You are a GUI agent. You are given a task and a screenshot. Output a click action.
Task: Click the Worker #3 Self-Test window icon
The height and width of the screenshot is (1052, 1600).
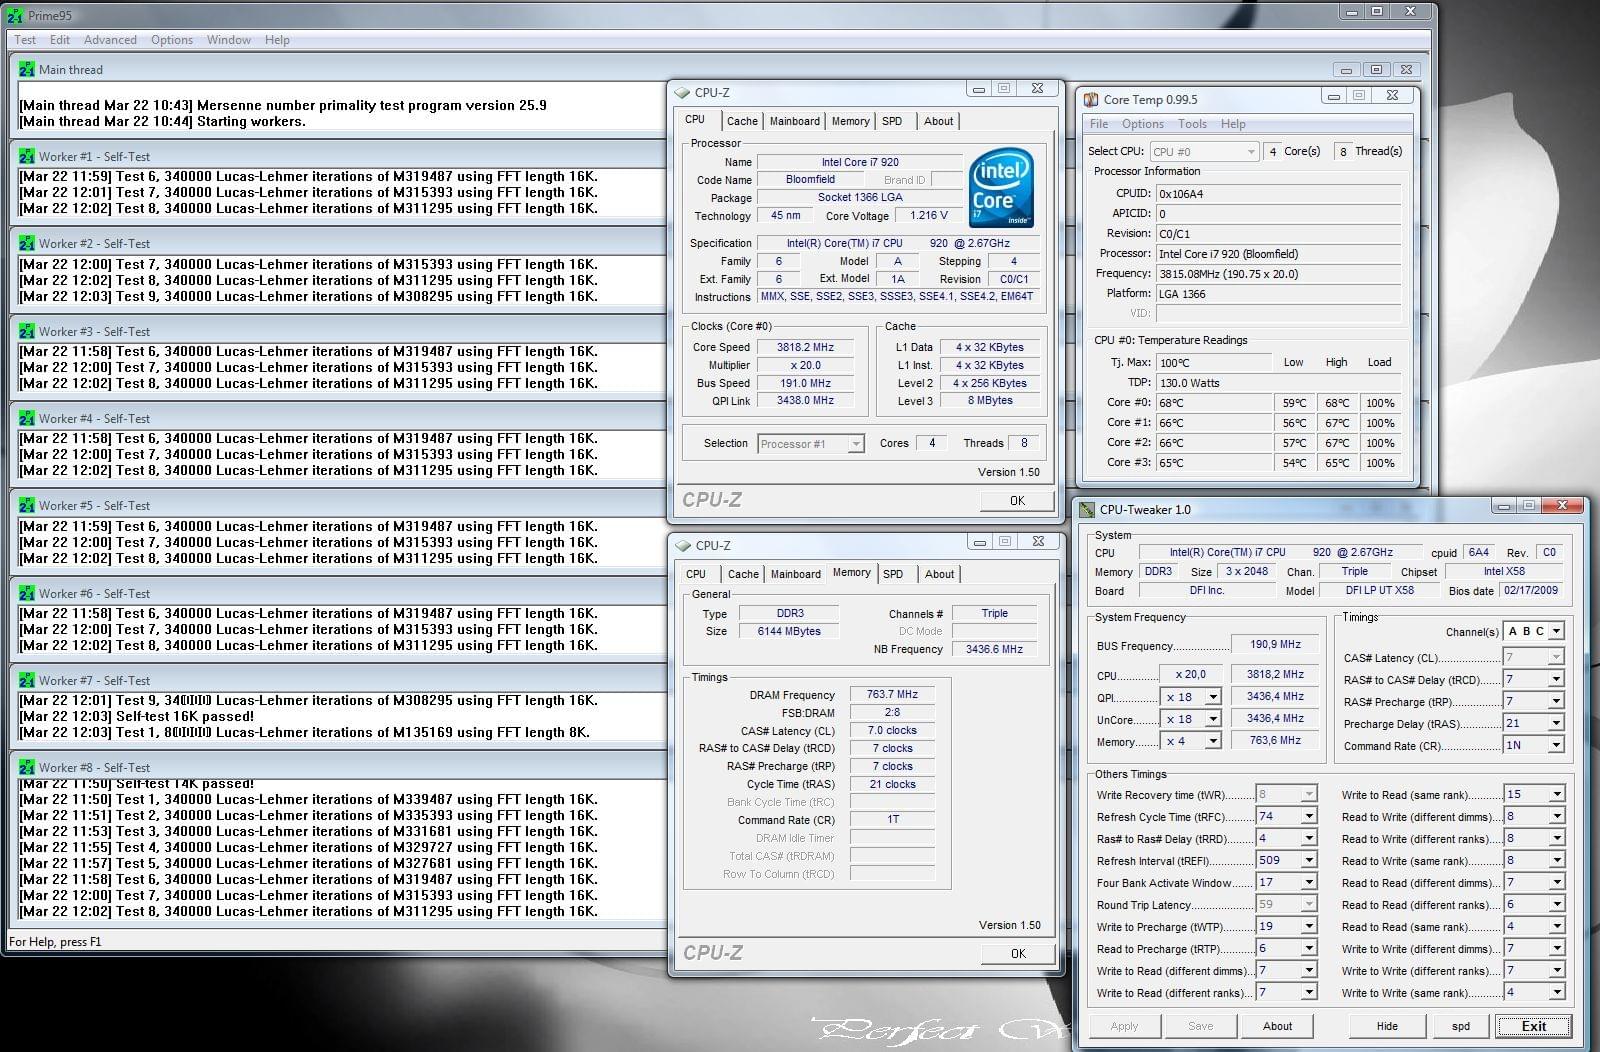coord(27,331)
